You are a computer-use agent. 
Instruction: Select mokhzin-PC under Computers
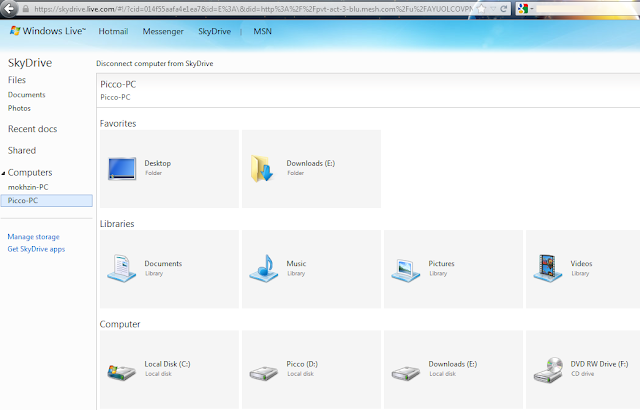(x=28, y=187)
